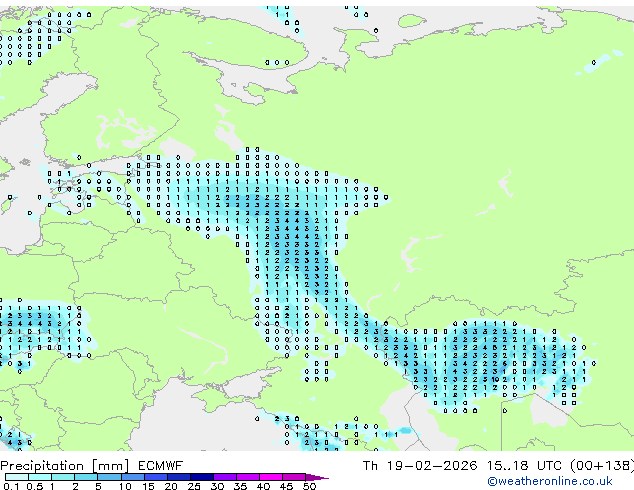The image size is (634, 490).
Task: Click the 20–25 mm dark blue swatch
Action: 179,477
